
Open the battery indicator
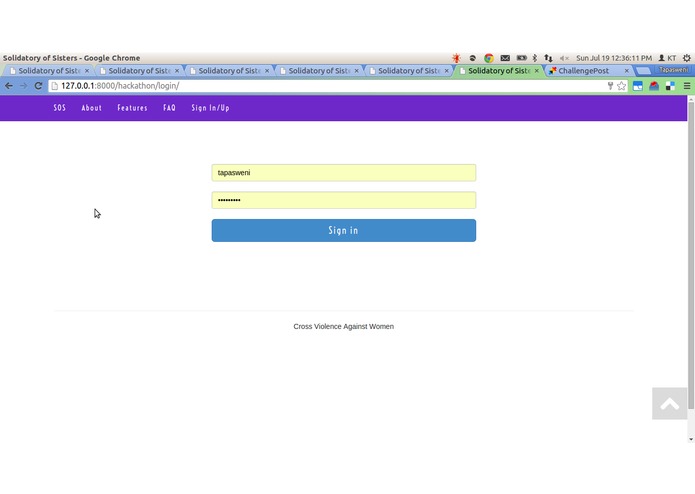point(521,58)
